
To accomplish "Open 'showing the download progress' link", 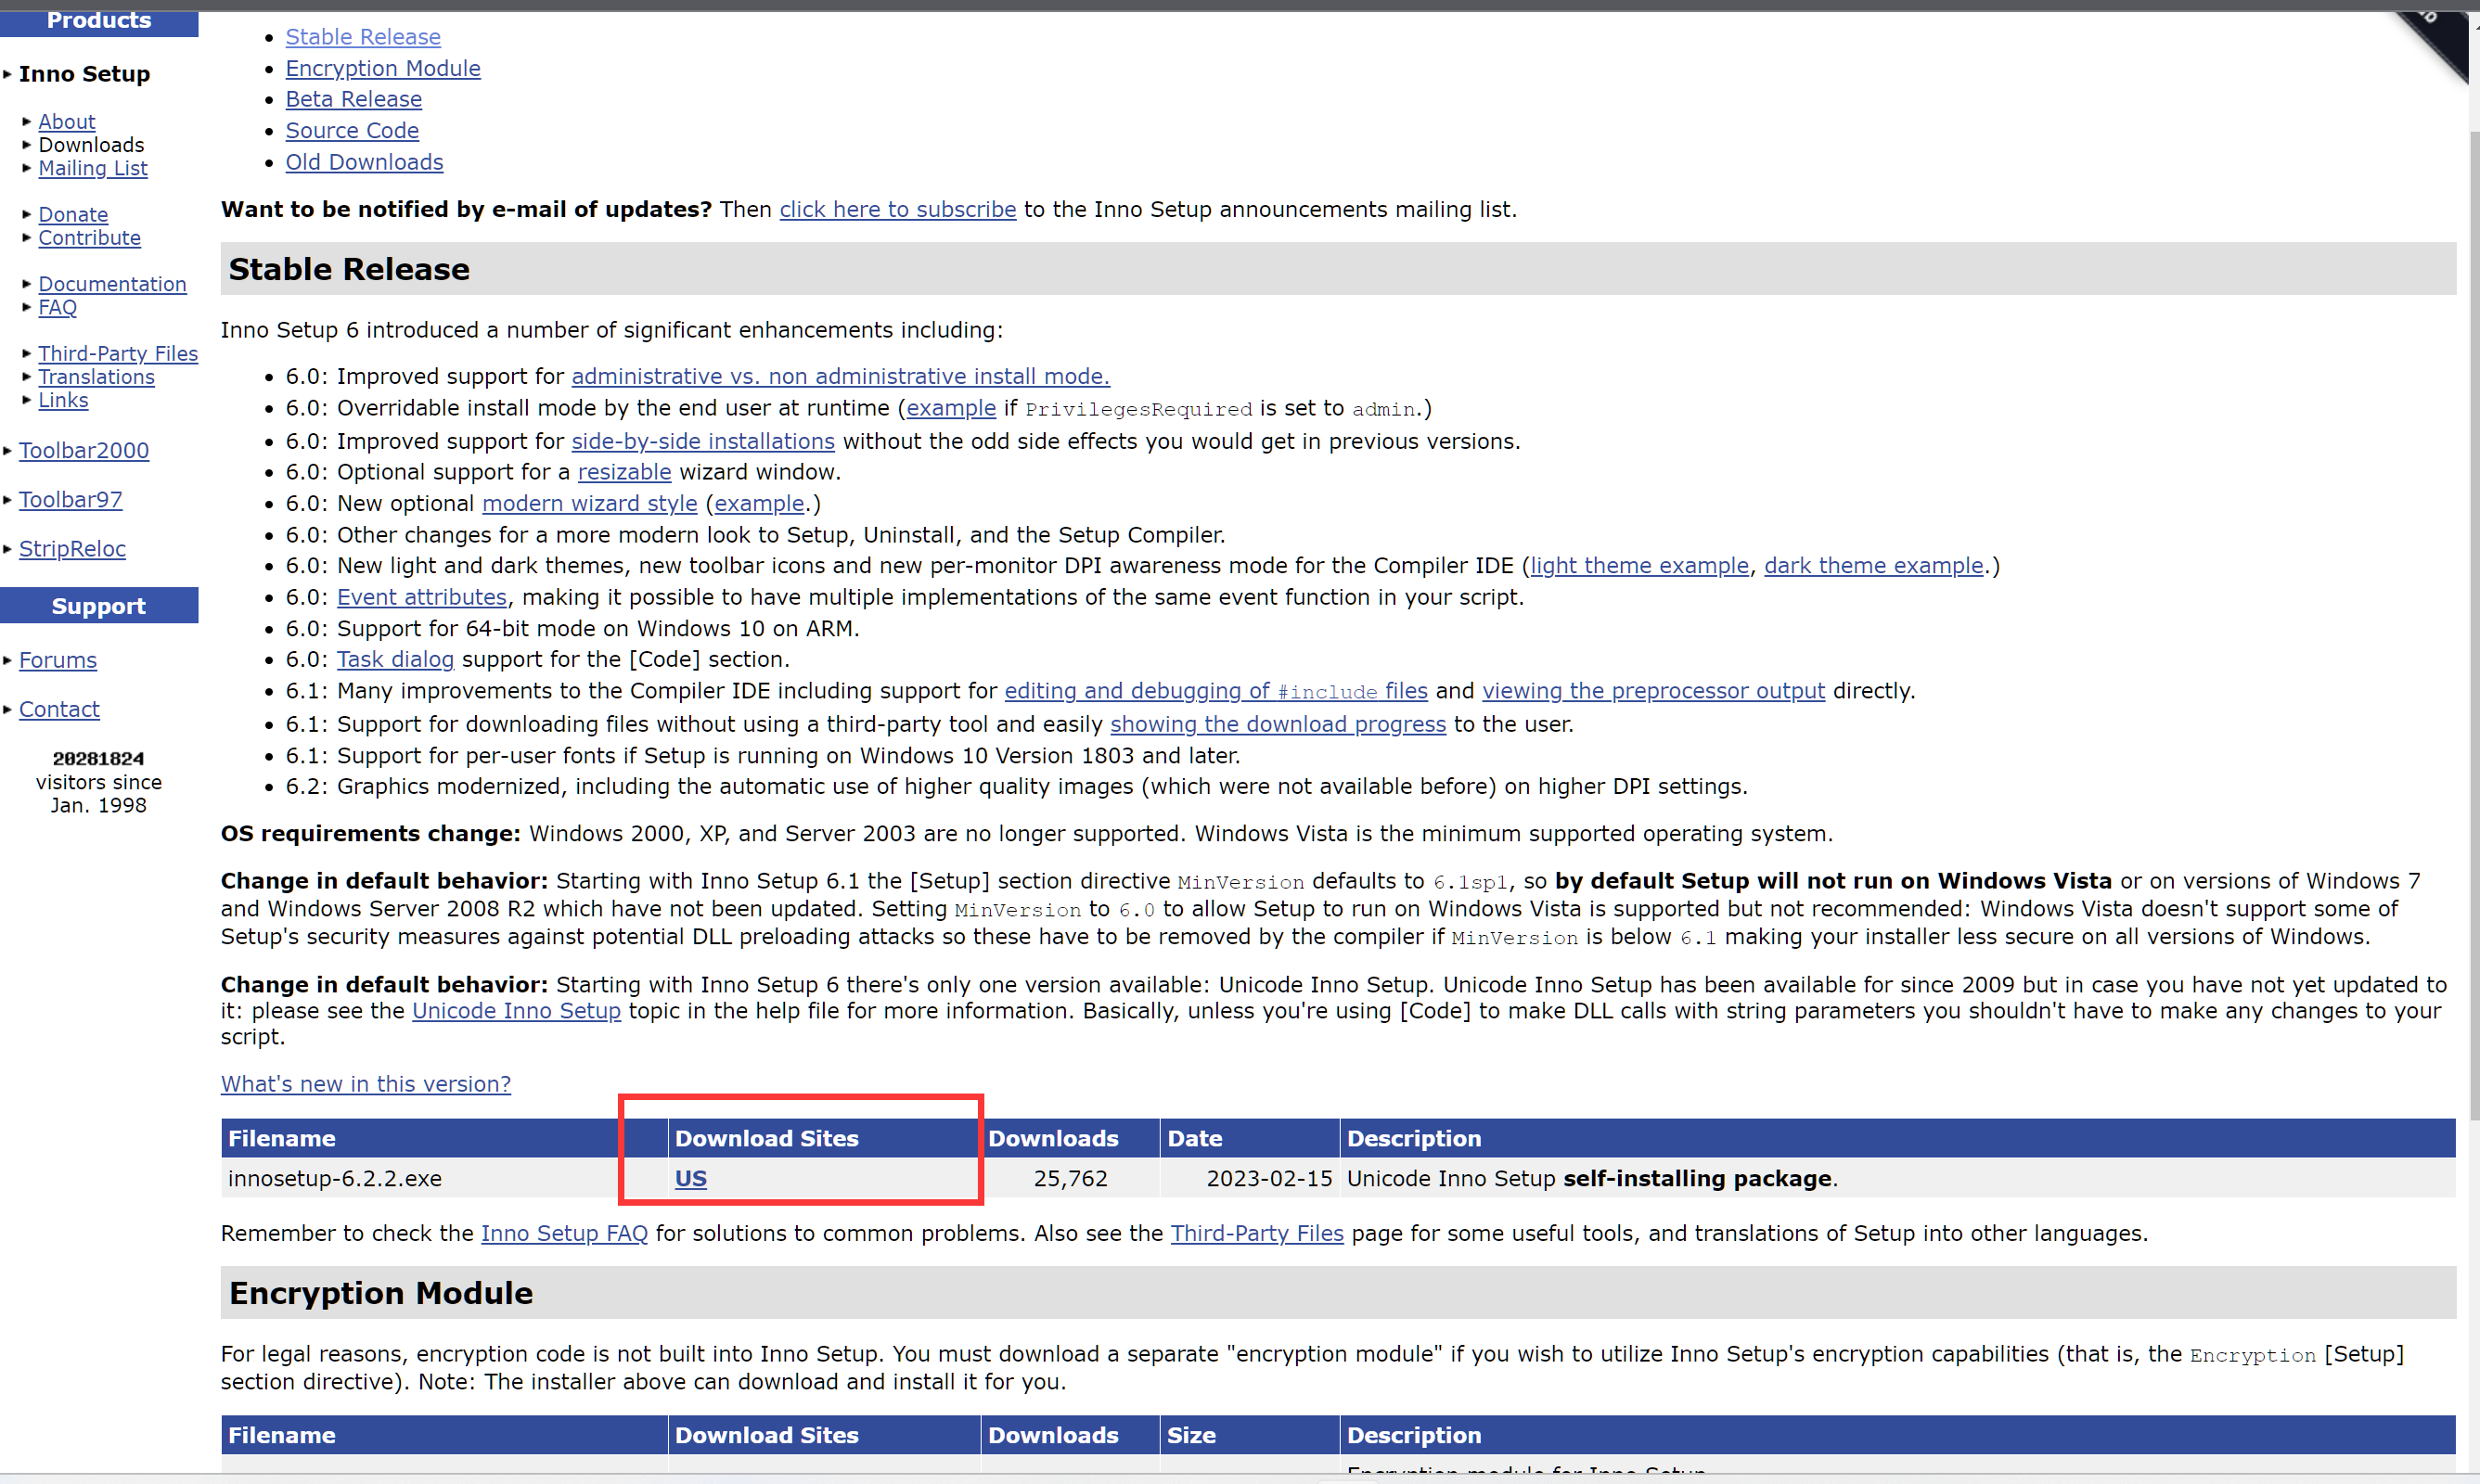I will [x=1278, y=724].
